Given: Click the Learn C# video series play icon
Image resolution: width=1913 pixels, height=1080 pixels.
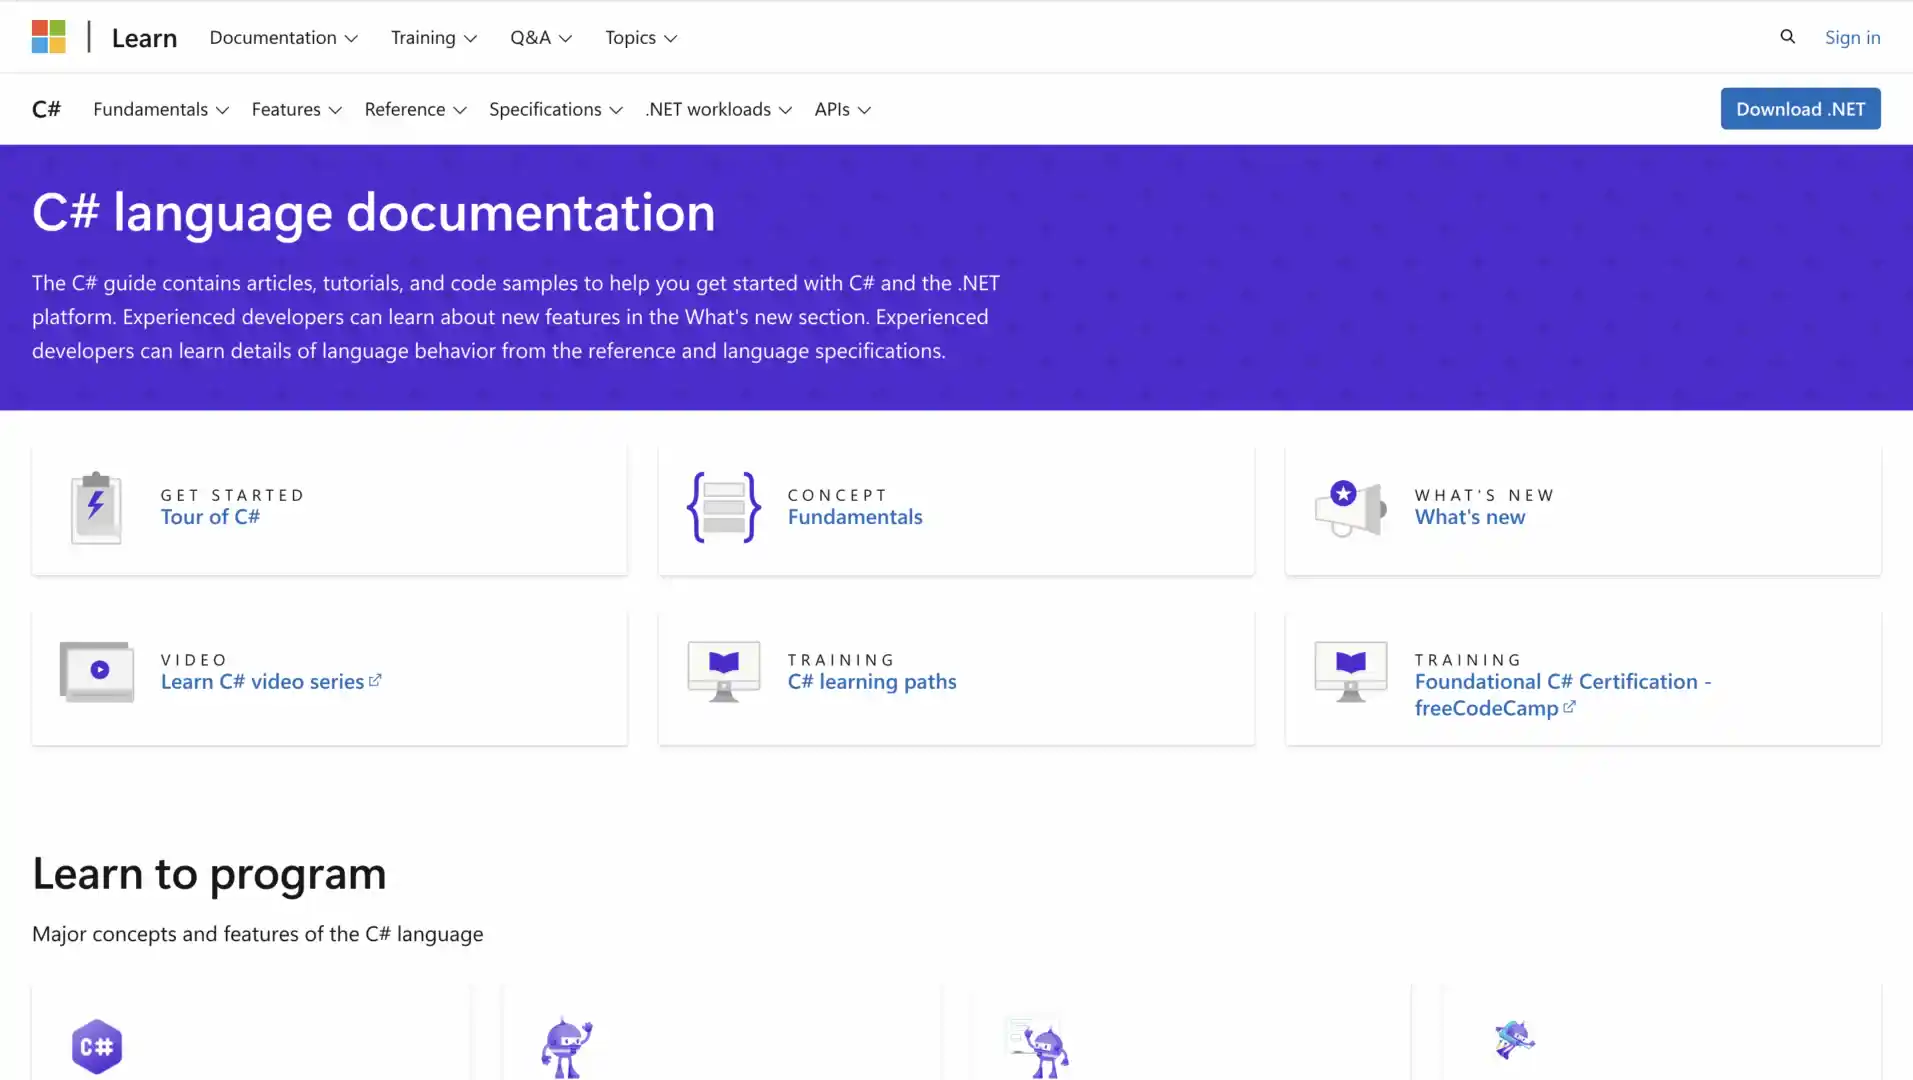Looking at the screenshot, I should pos(97,671).
